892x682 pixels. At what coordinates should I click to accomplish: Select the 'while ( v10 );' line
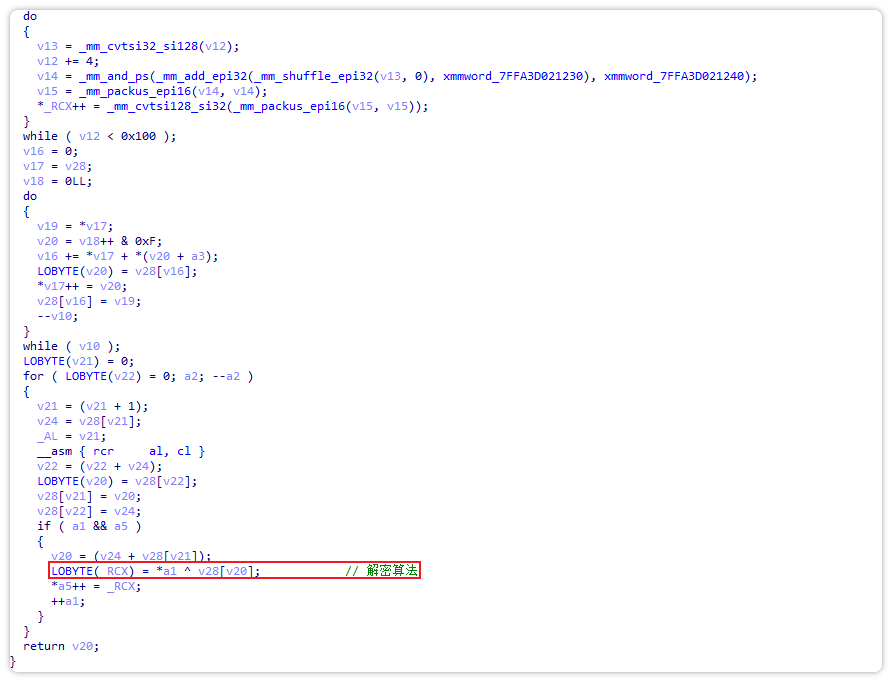(71, 346)
